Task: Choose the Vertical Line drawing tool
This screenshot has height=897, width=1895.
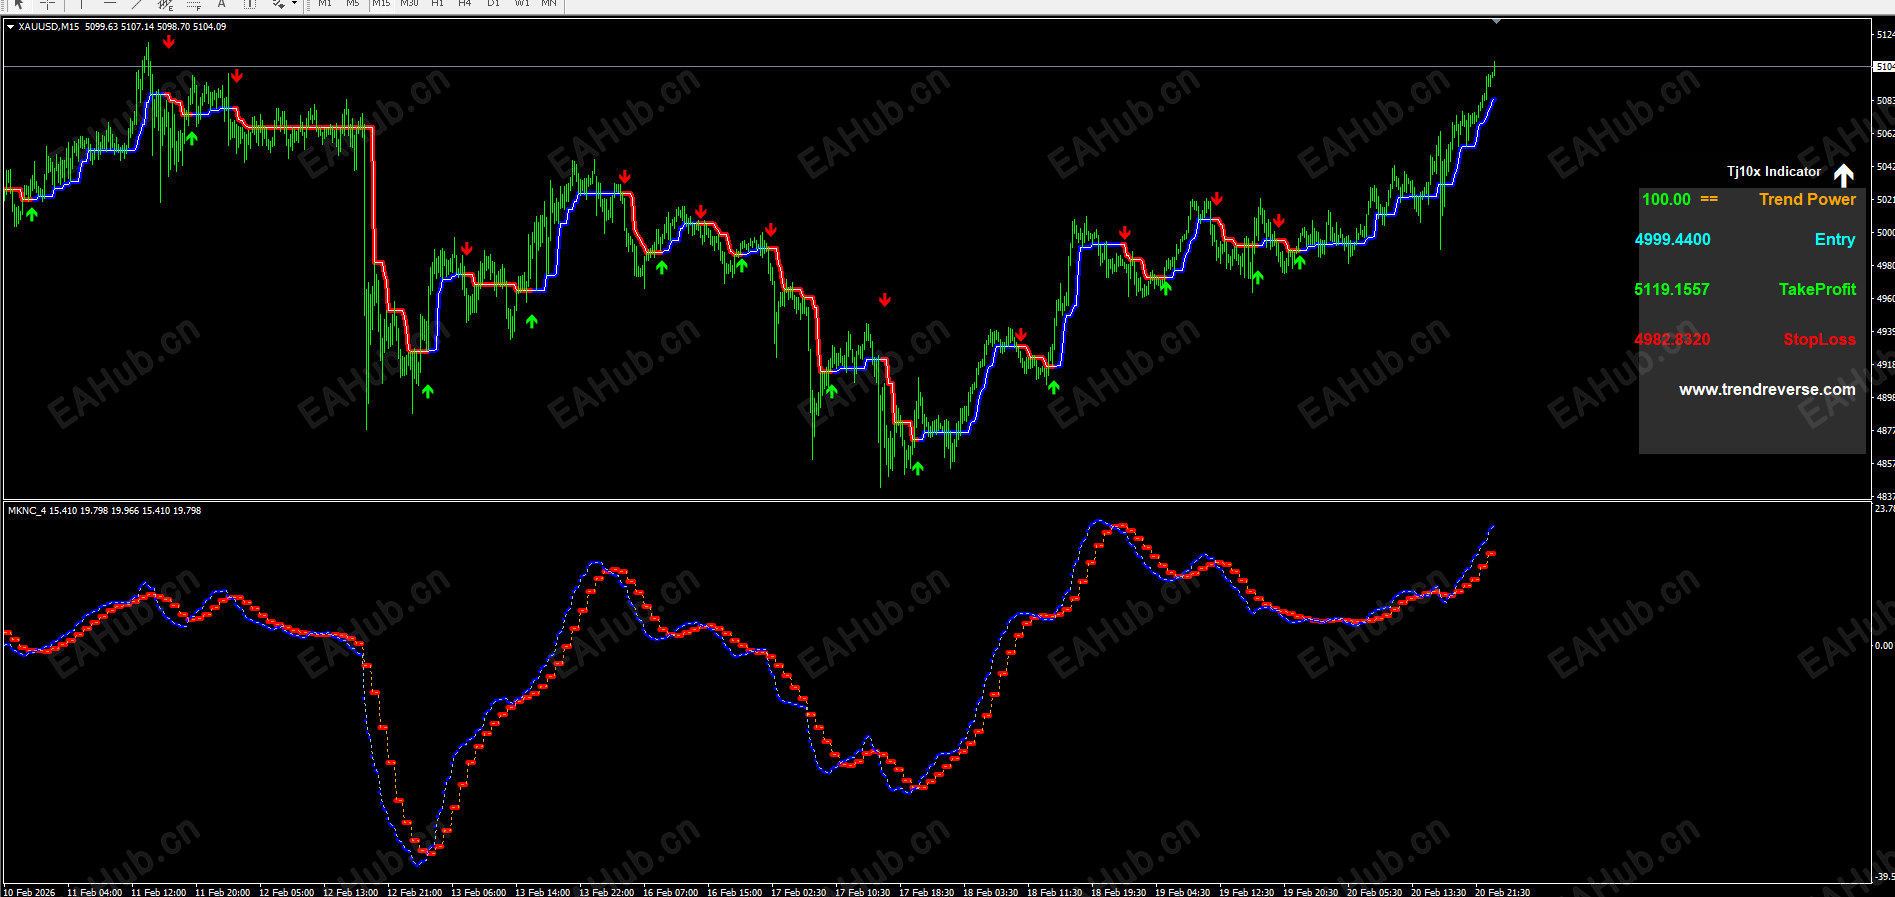Action: (81, 4)
